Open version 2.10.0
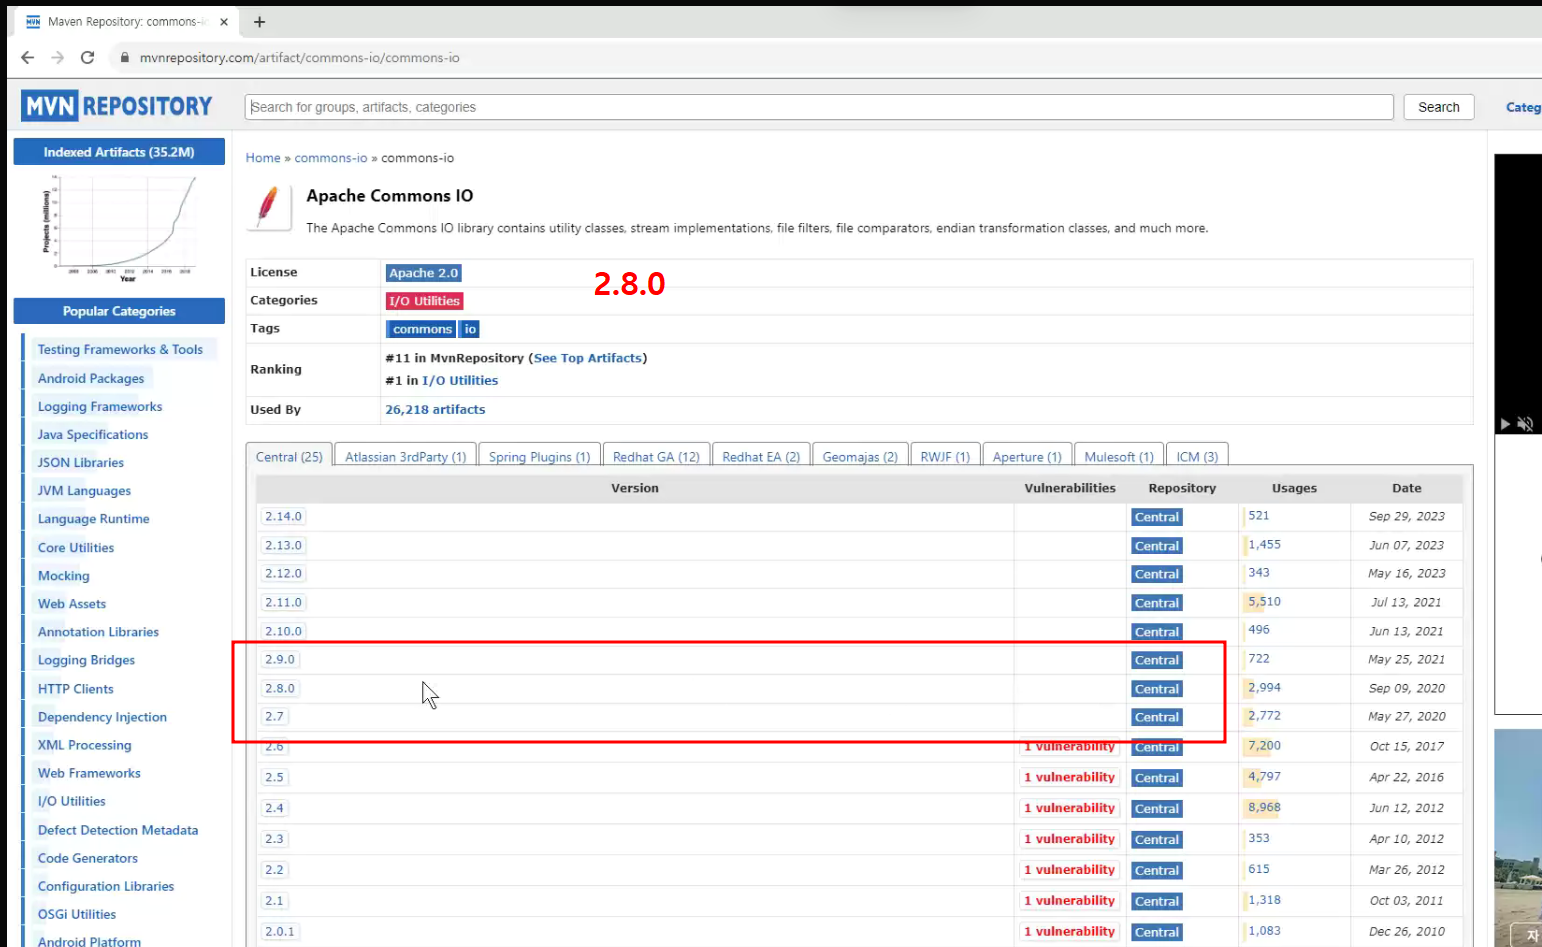This screenshot has height=947, width=1542. point(283,631)
